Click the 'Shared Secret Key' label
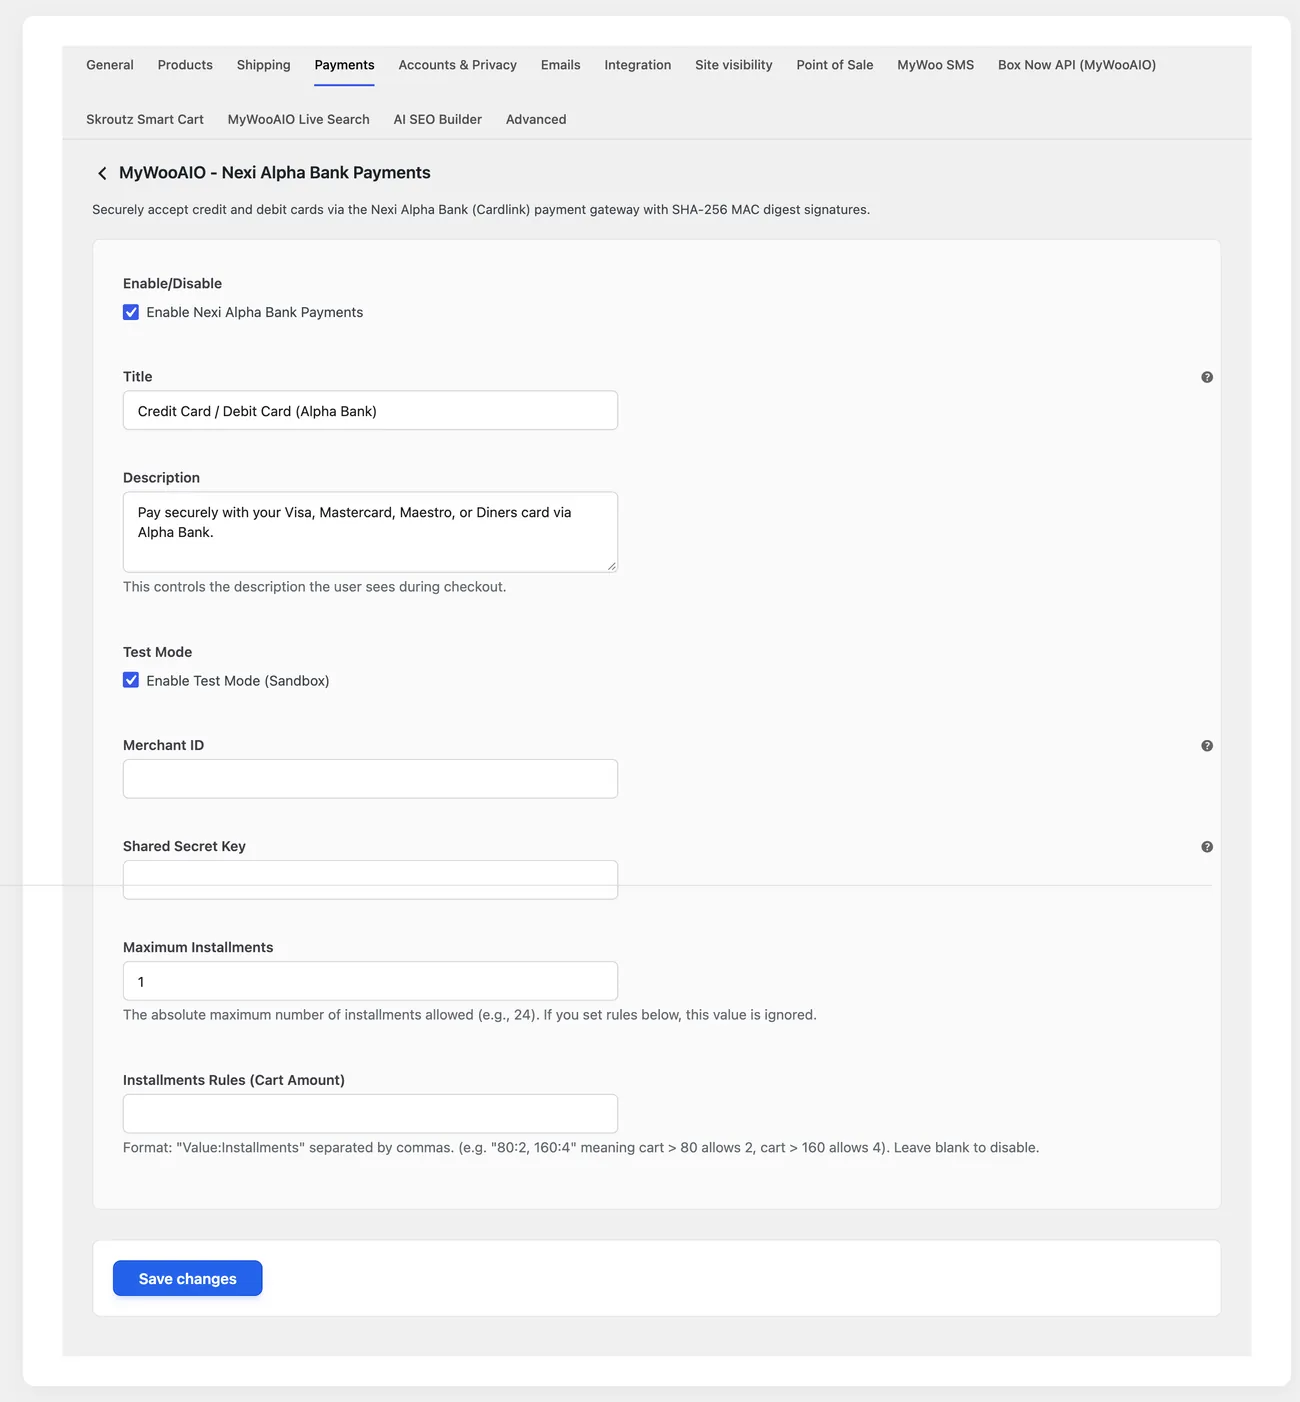Viewport: 1300px width, 1402px height. pyautogui.click(x=184, y=846)
